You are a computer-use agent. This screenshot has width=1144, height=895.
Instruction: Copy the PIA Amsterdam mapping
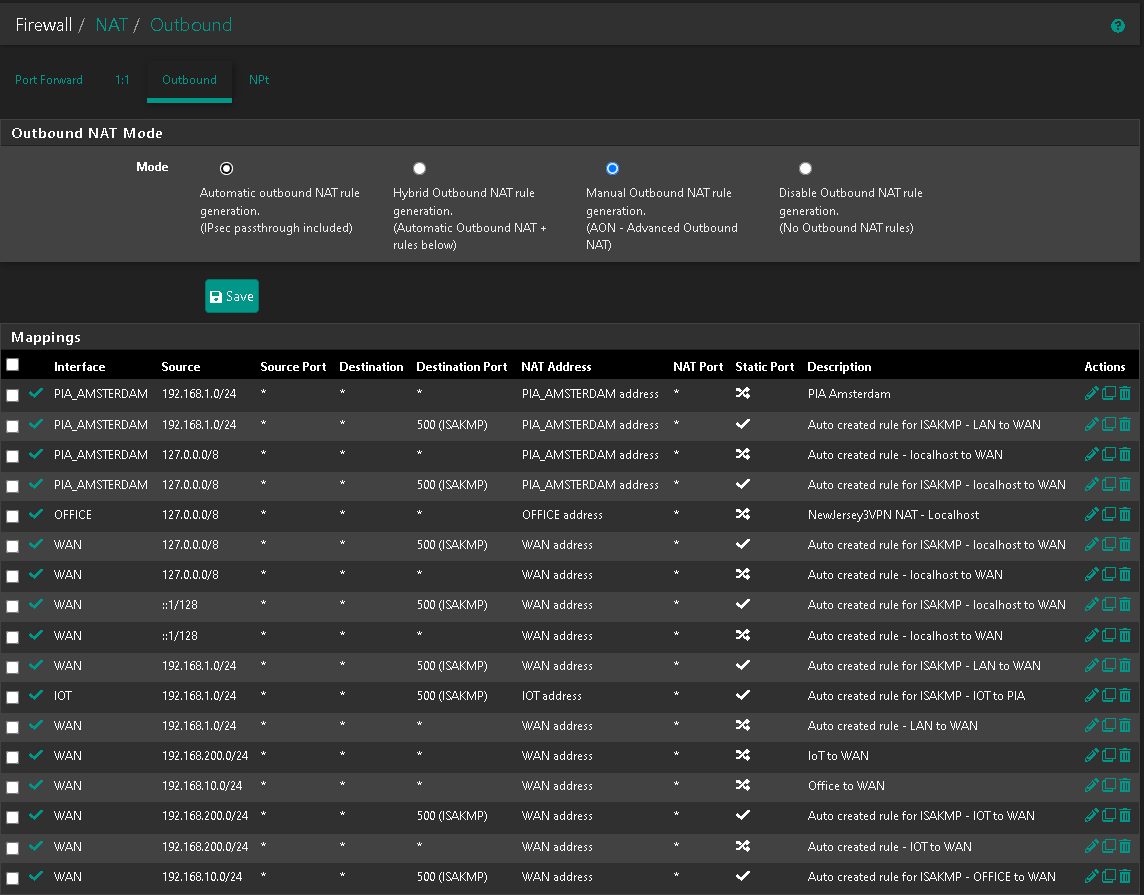pyautogui.click(x=1108, y=393)
